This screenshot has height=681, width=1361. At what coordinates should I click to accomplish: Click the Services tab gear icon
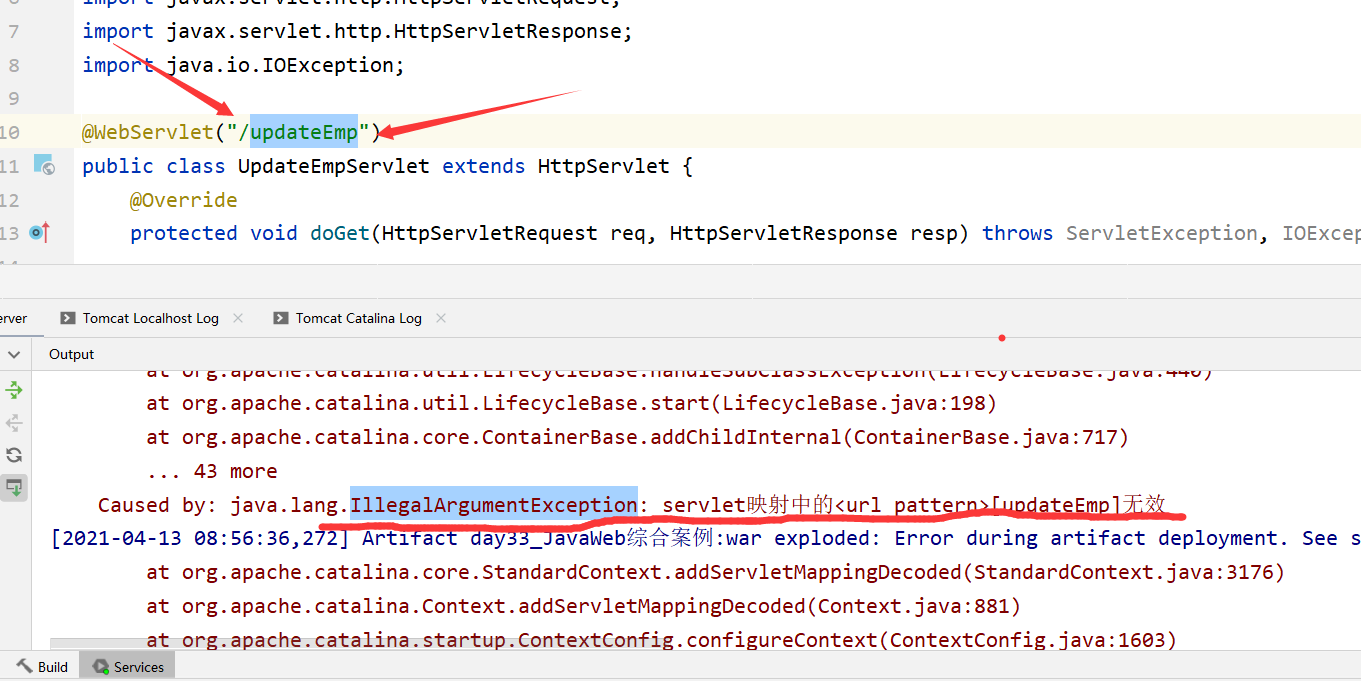click(100, 665)
